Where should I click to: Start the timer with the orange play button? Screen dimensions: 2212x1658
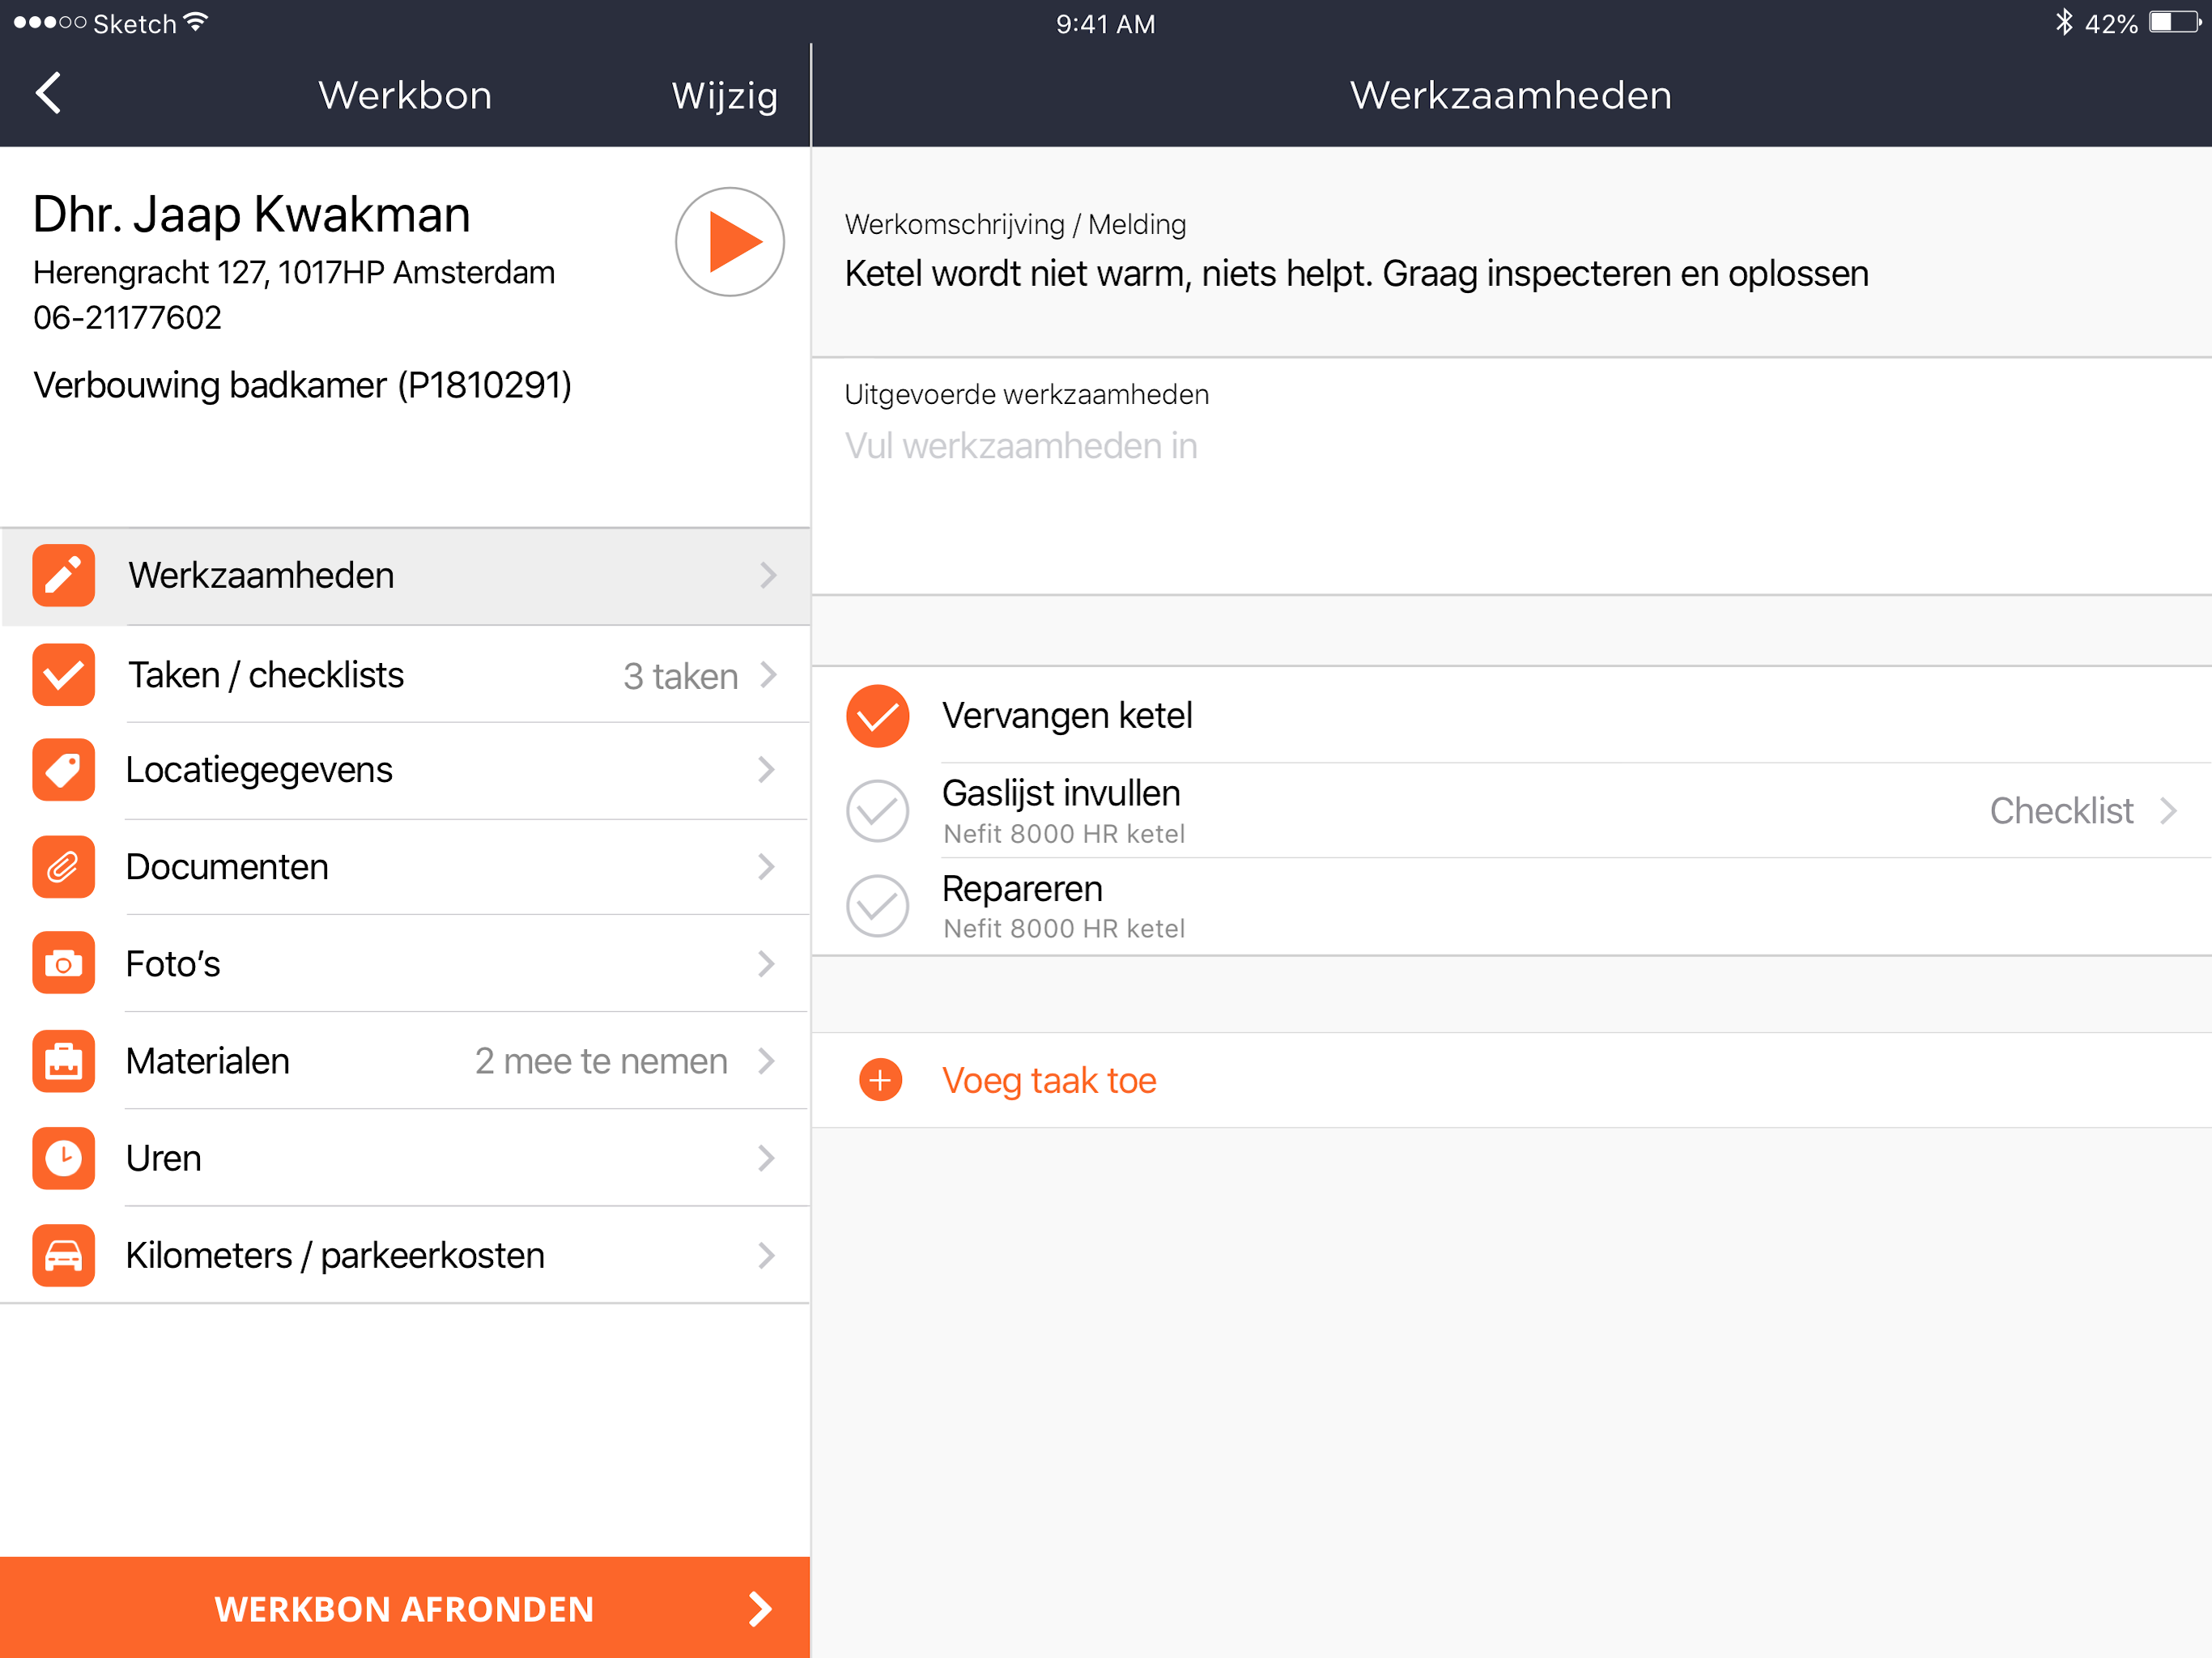tap(729, 242)
